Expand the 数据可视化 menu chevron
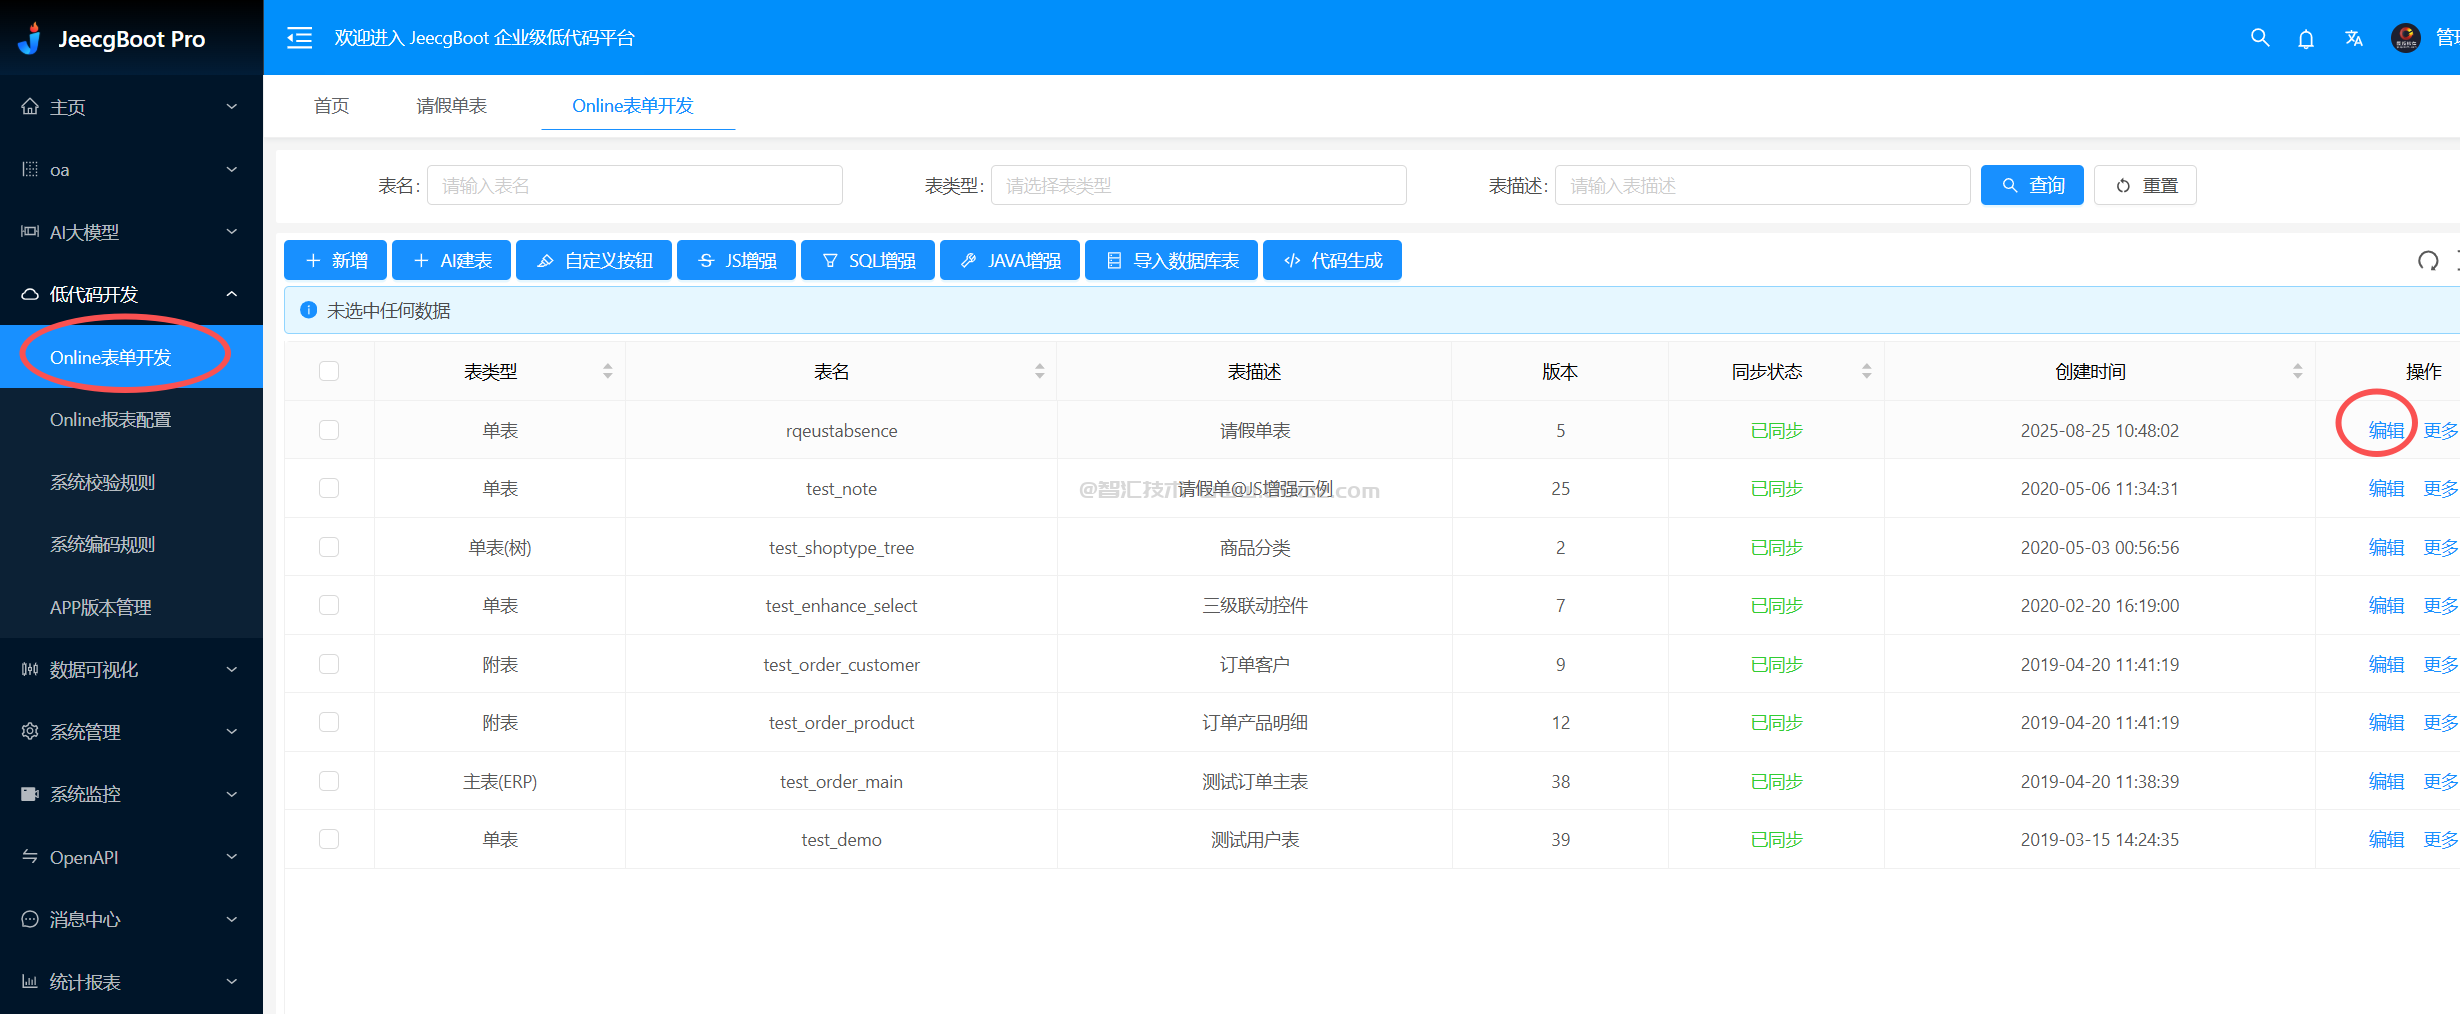Screen dimensions: 2460x1014 pyautogui.click(x=232, y=669)
